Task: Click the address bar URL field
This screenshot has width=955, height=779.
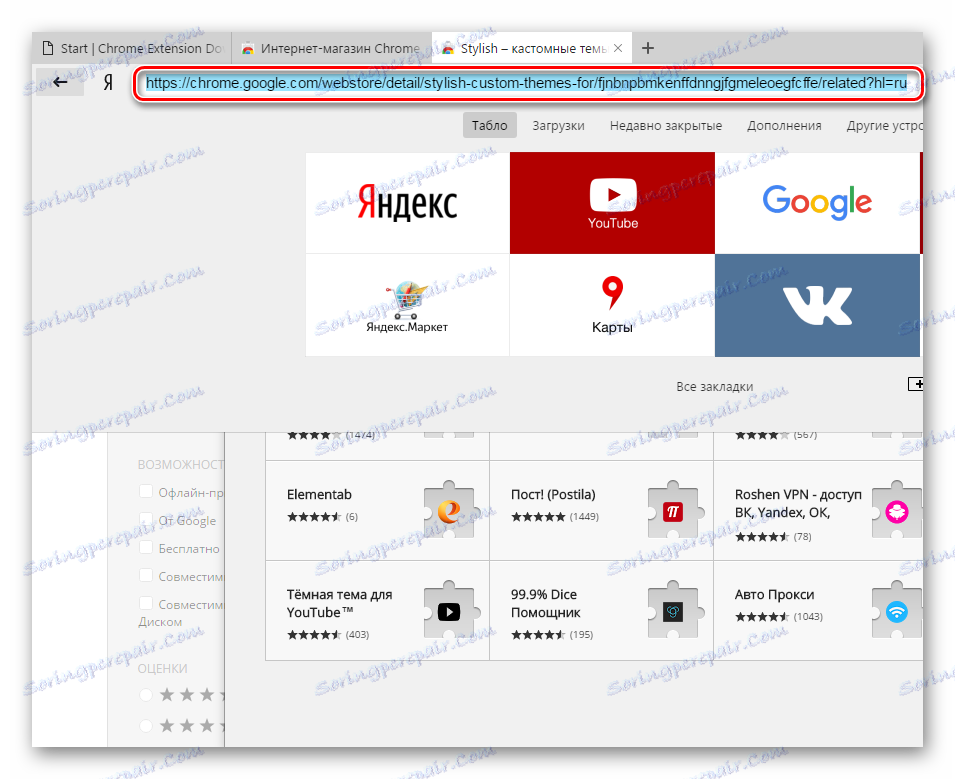Action: click(526, 83)
